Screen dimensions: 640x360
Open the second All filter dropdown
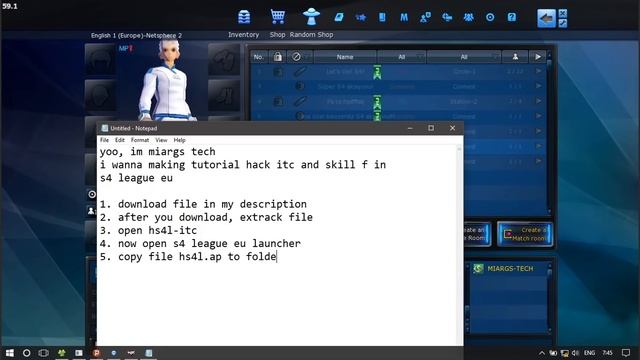[464, 57]
